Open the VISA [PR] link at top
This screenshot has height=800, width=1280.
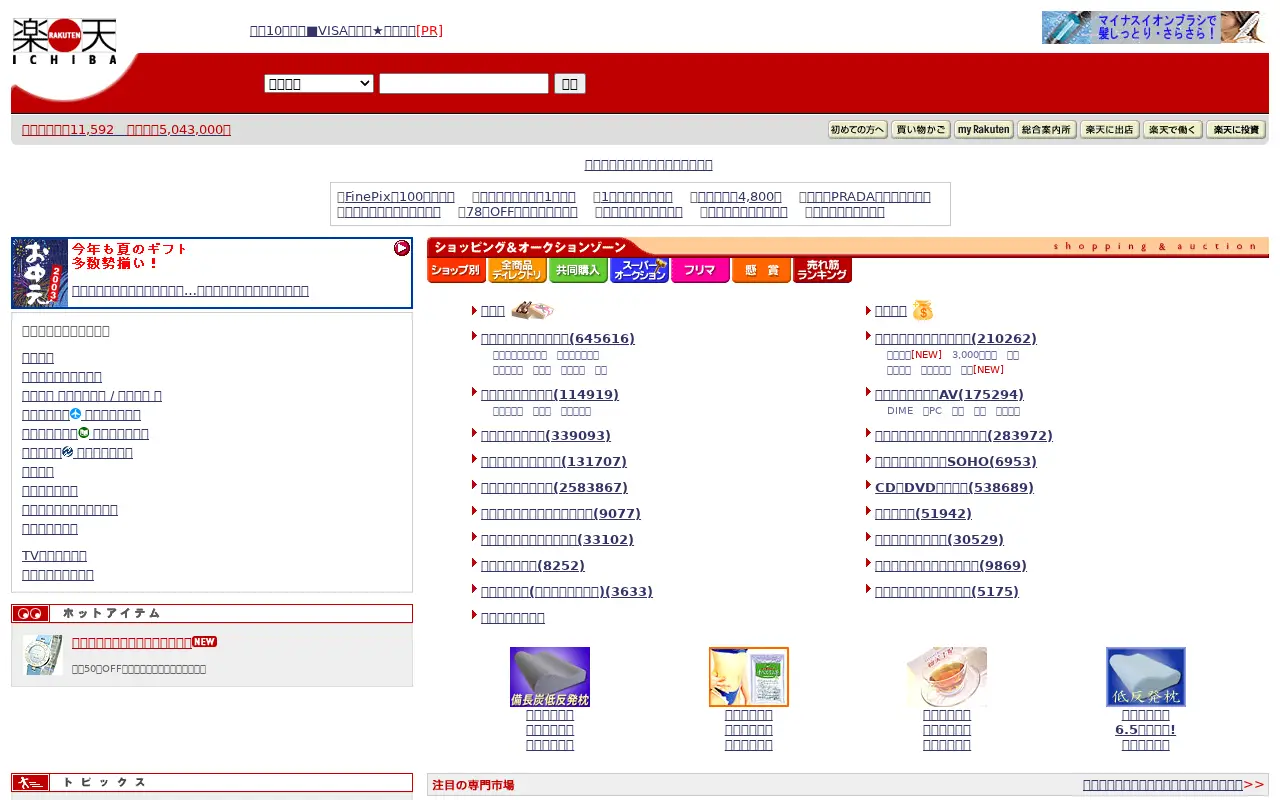(346, 30)
